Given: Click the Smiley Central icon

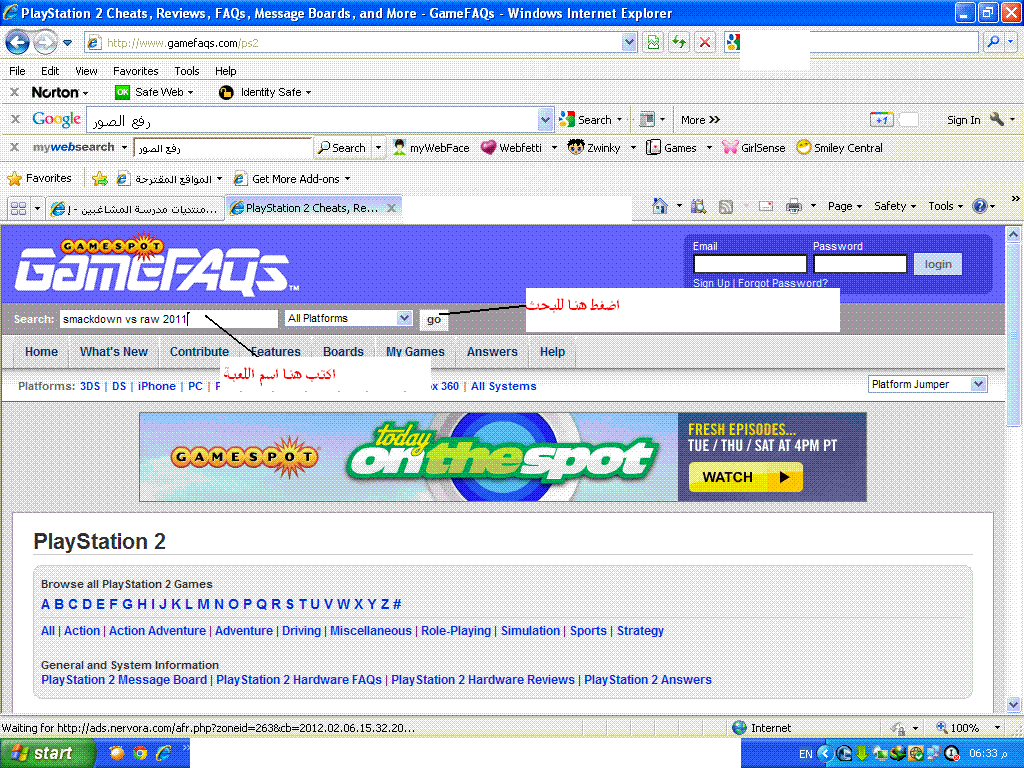Looking at the screenshot, I should click(803, 148).
